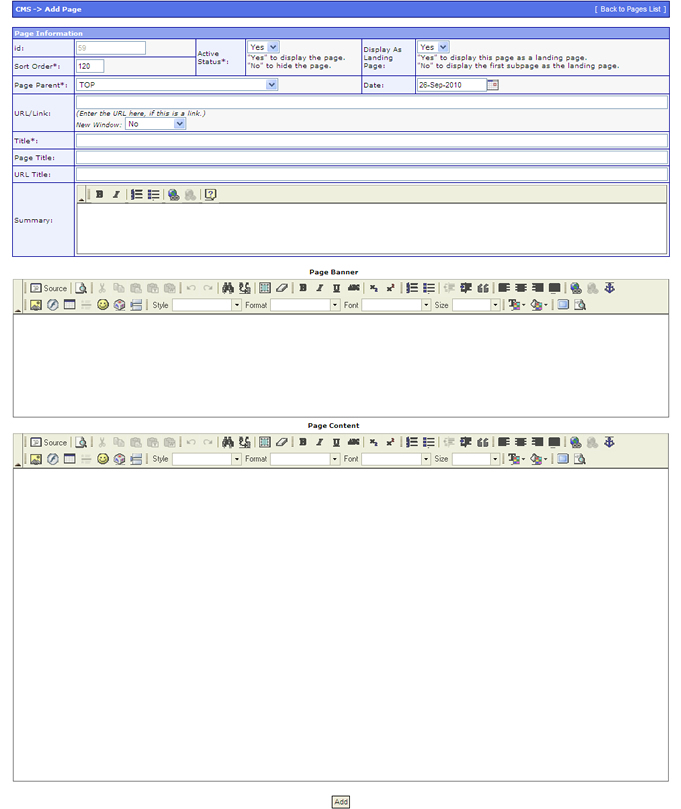Follow the Back to Pages List link
The width and height of the screenshot is (681, 809).
tap(630, 8)
